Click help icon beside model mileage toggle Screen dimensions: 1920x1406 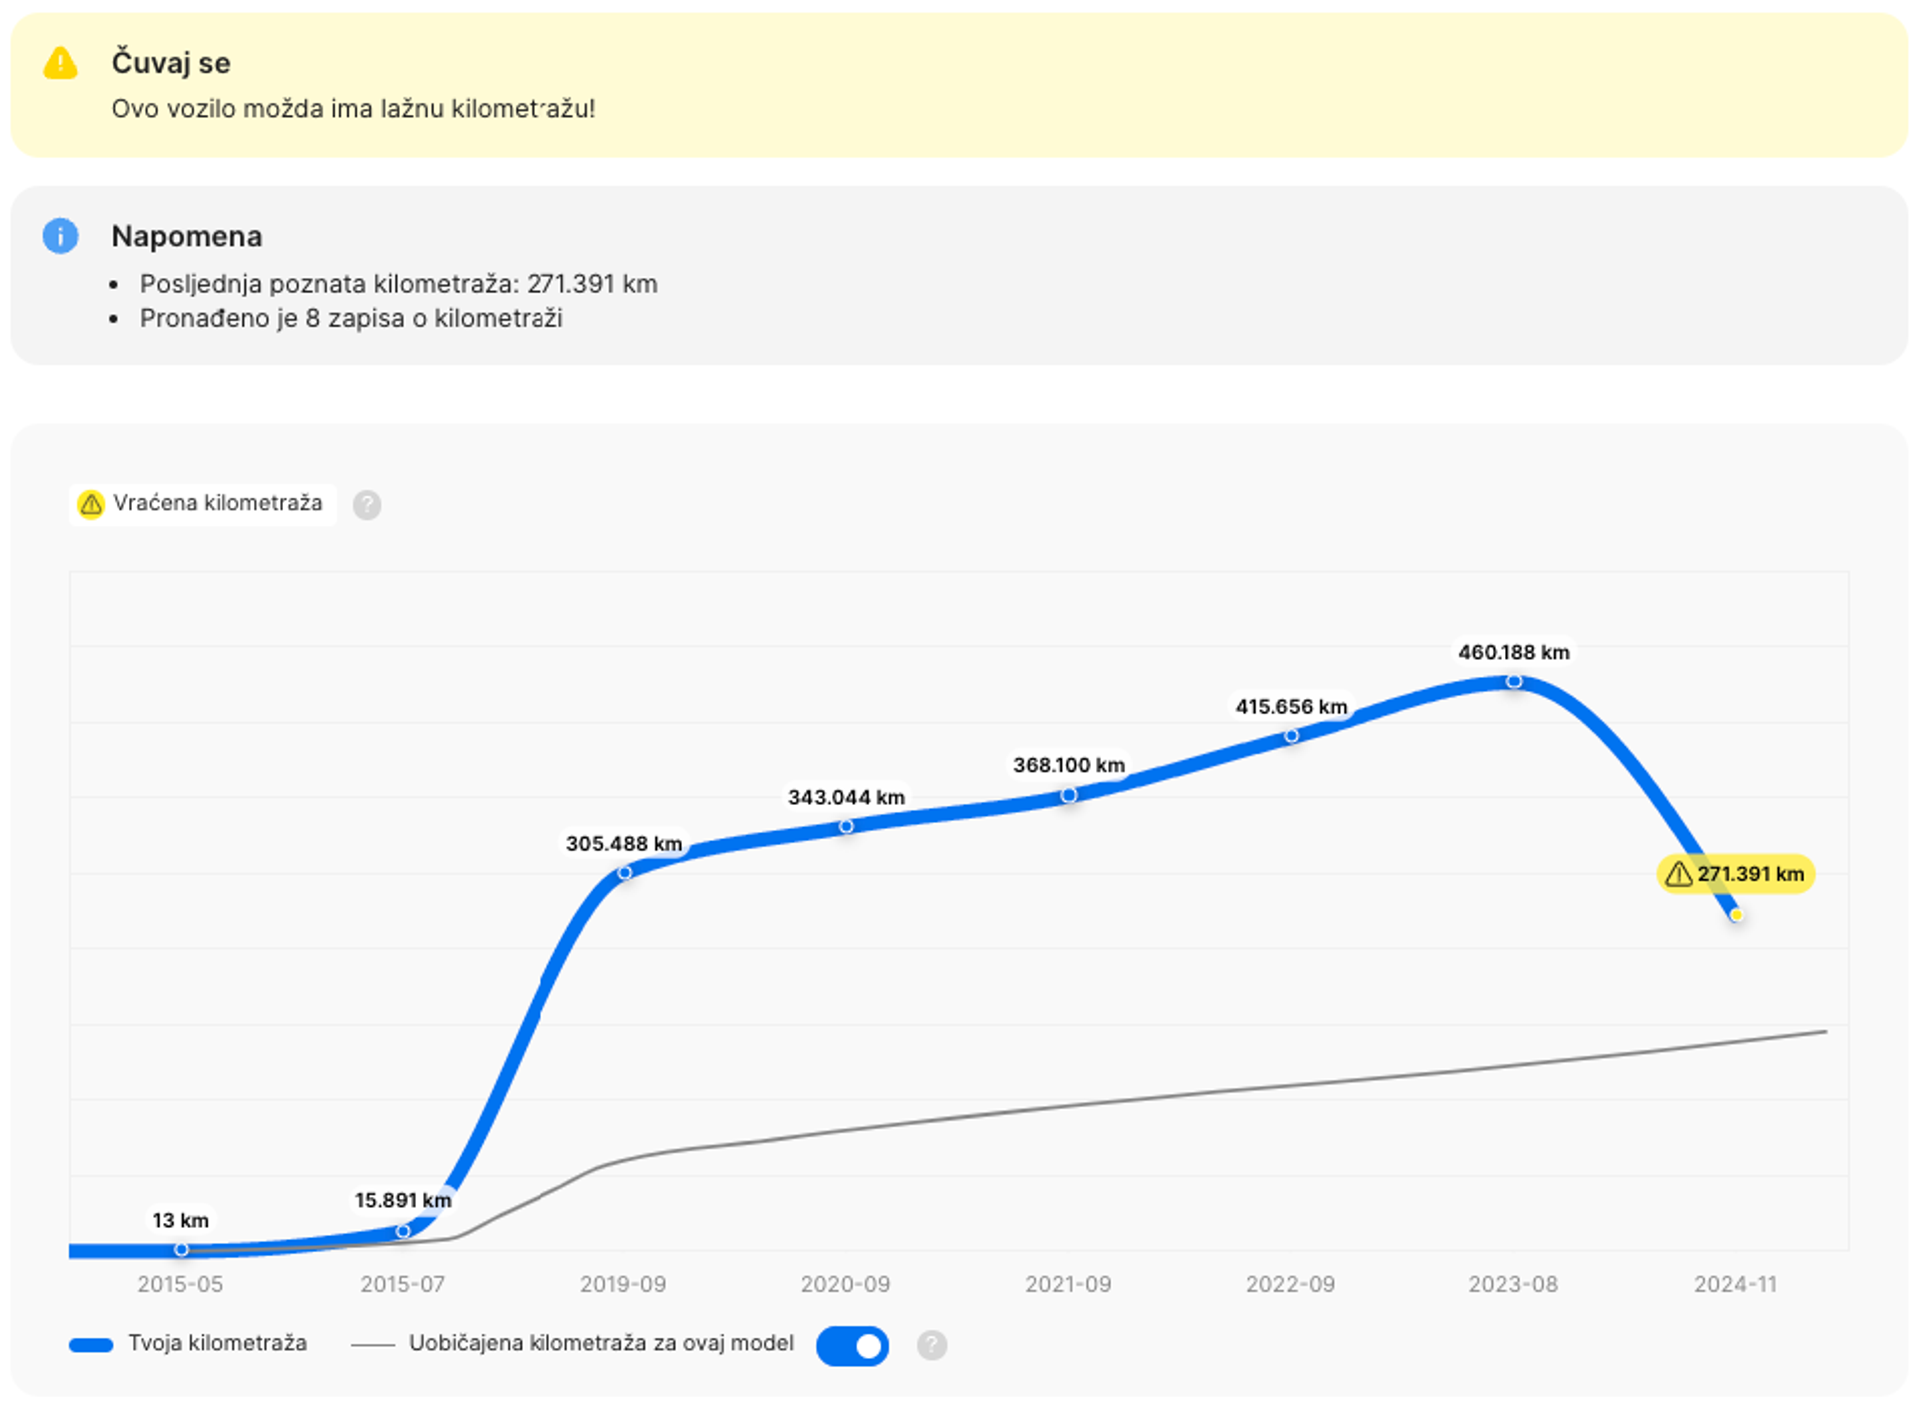point(931,1345)
